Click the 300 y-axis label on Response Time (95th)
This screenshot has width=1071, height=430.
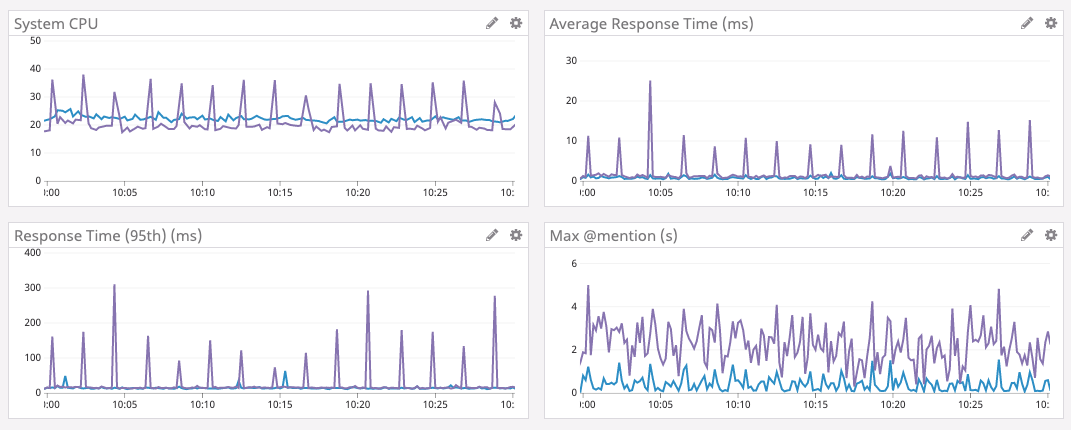pos(31,288)
